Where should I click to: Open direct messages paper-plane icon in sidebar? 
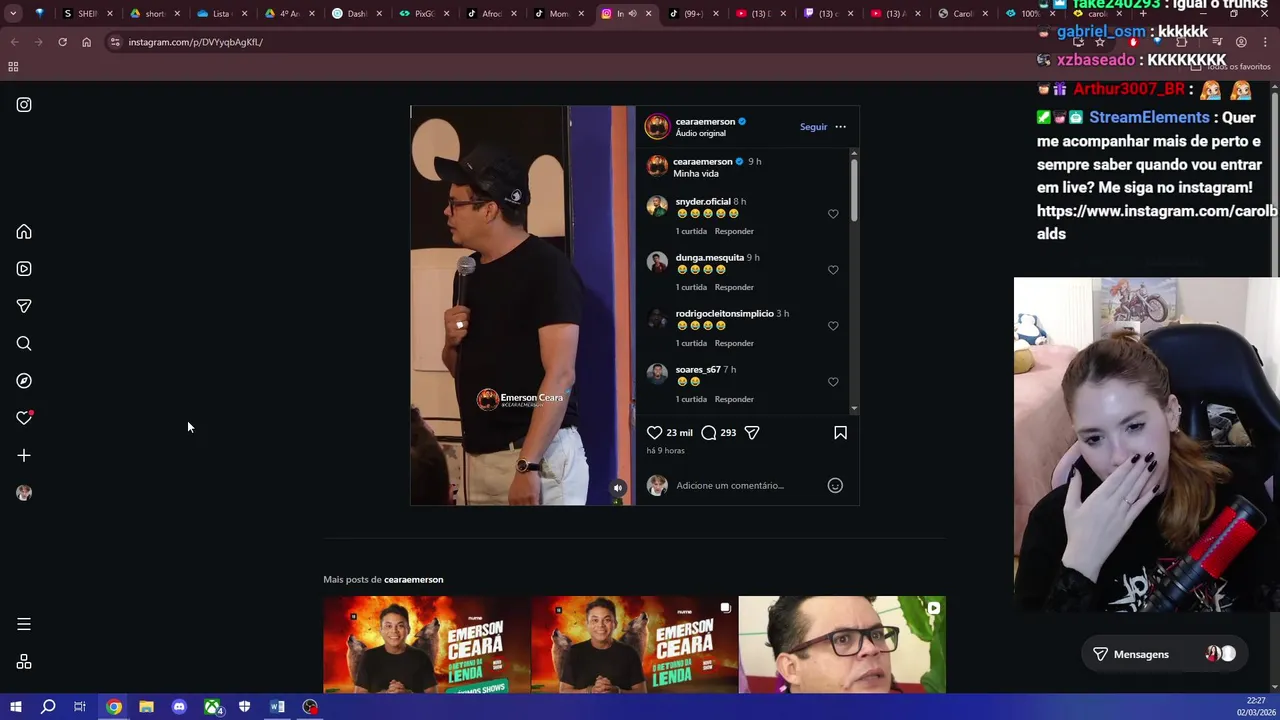point(24,306)
